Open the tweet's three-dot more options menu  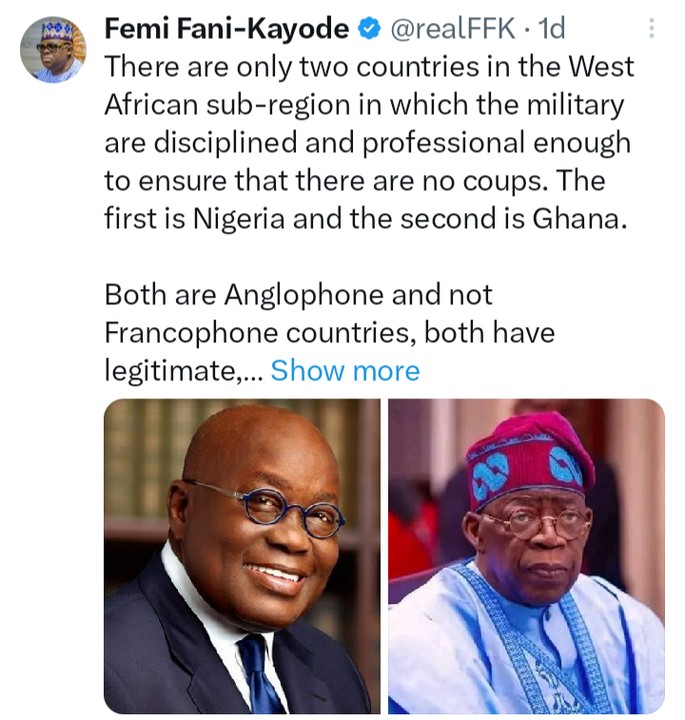point(652,30)
